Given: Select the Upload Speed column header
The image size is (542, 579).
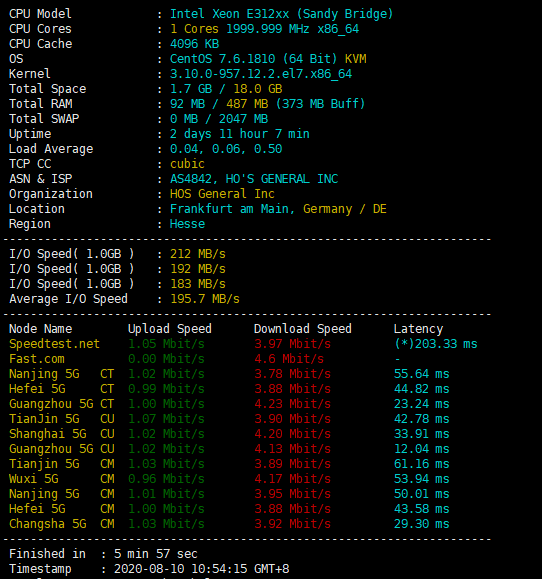Looking at the screenshot, I should 170,329.
